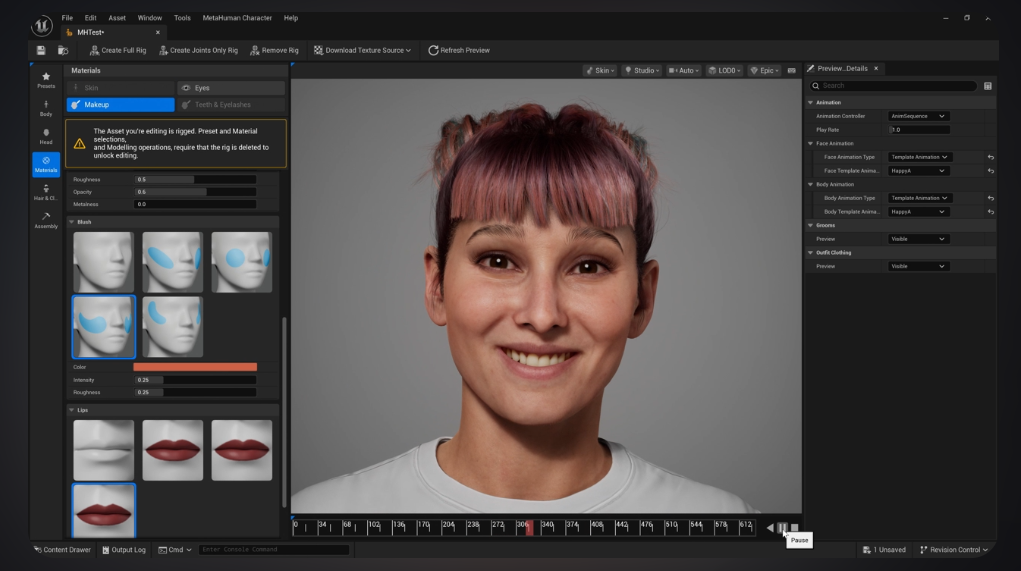Collapse the Lips section
The height and width of the screenshot is (571, 1021).
coord(72,410)
